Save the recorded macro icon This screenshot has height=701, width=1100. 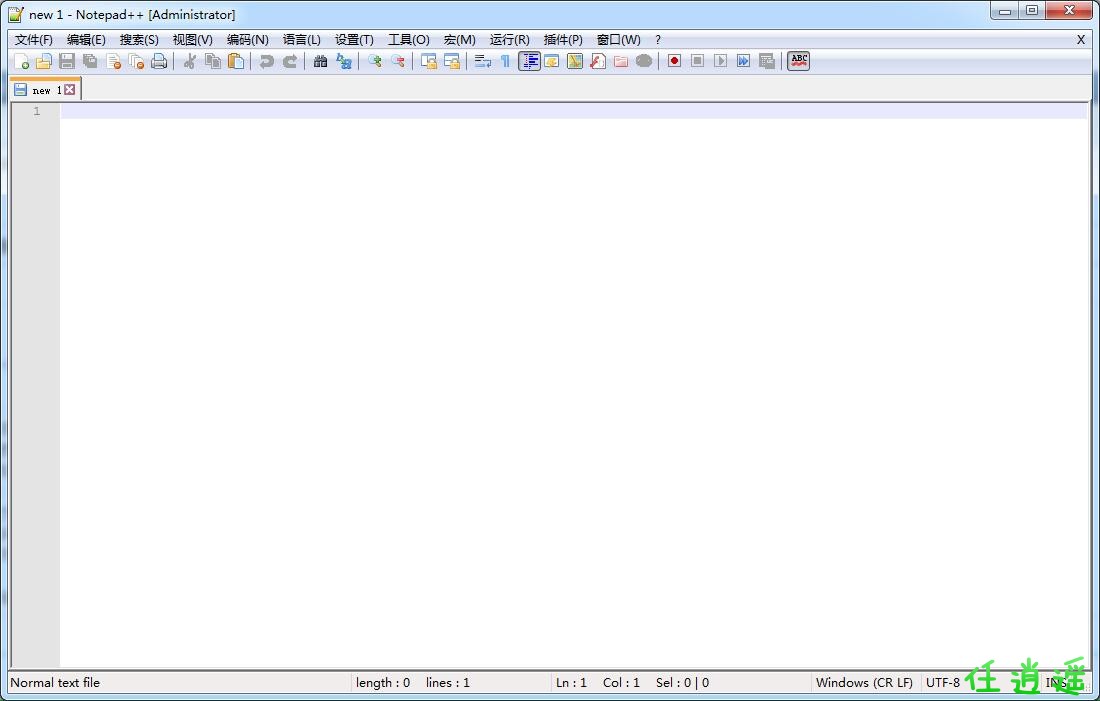coord(767,62)
